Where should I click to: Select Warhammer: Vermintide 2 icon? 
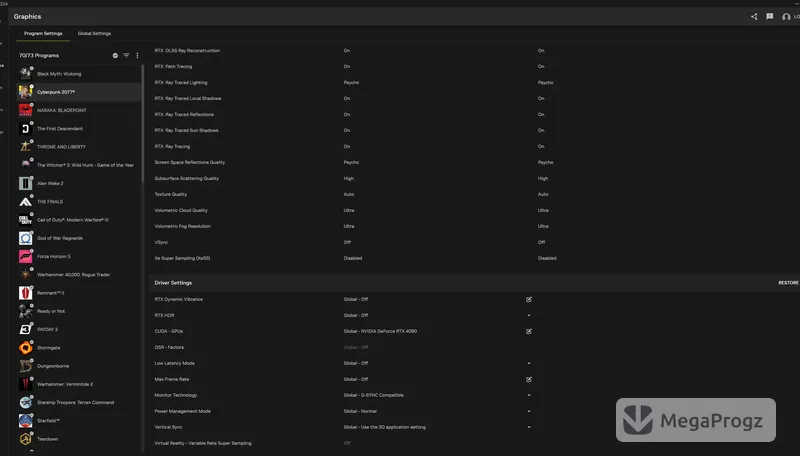click(26, 384)
